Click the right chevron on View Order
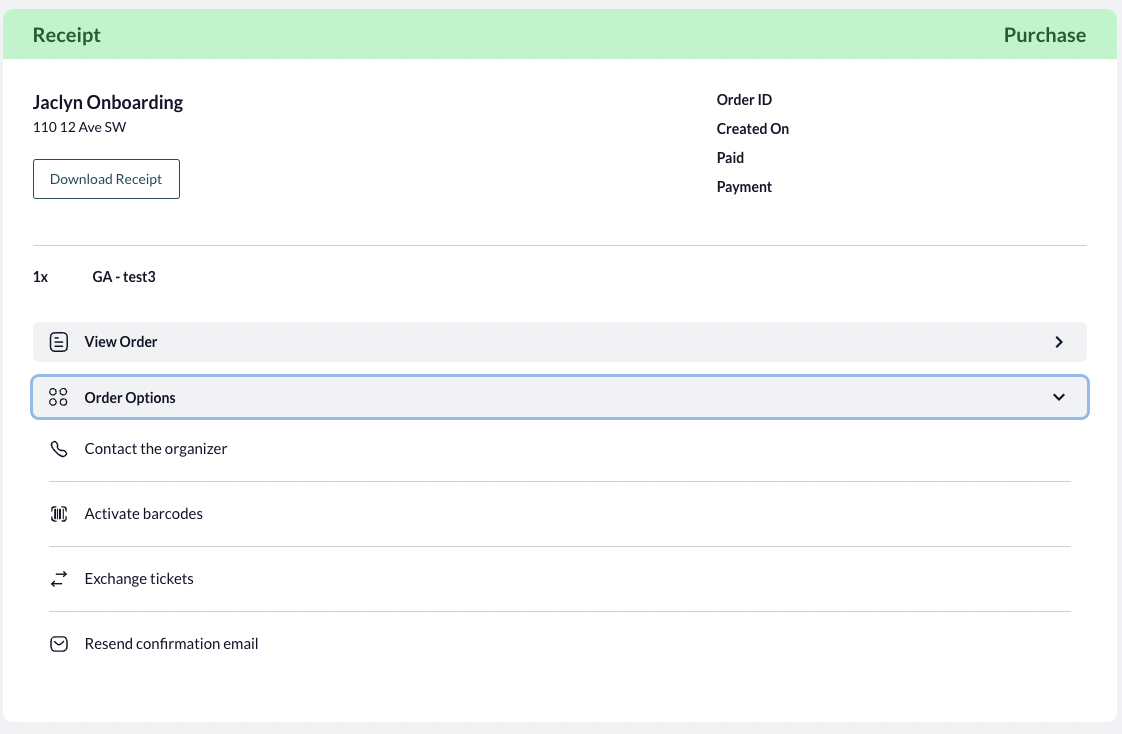This screenshot has width=1122, height=734. point(1059,342)
